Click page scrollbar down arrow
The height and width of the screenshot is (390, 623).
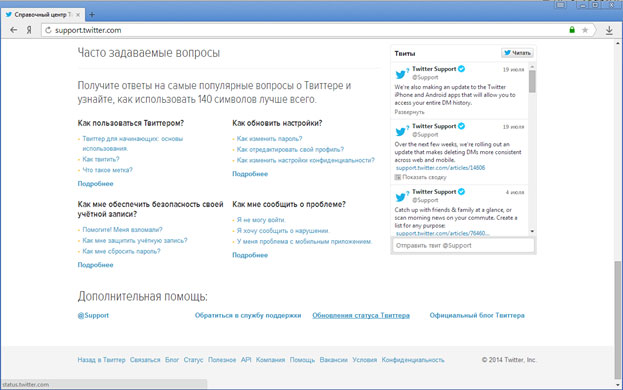(x=618, y=386)
